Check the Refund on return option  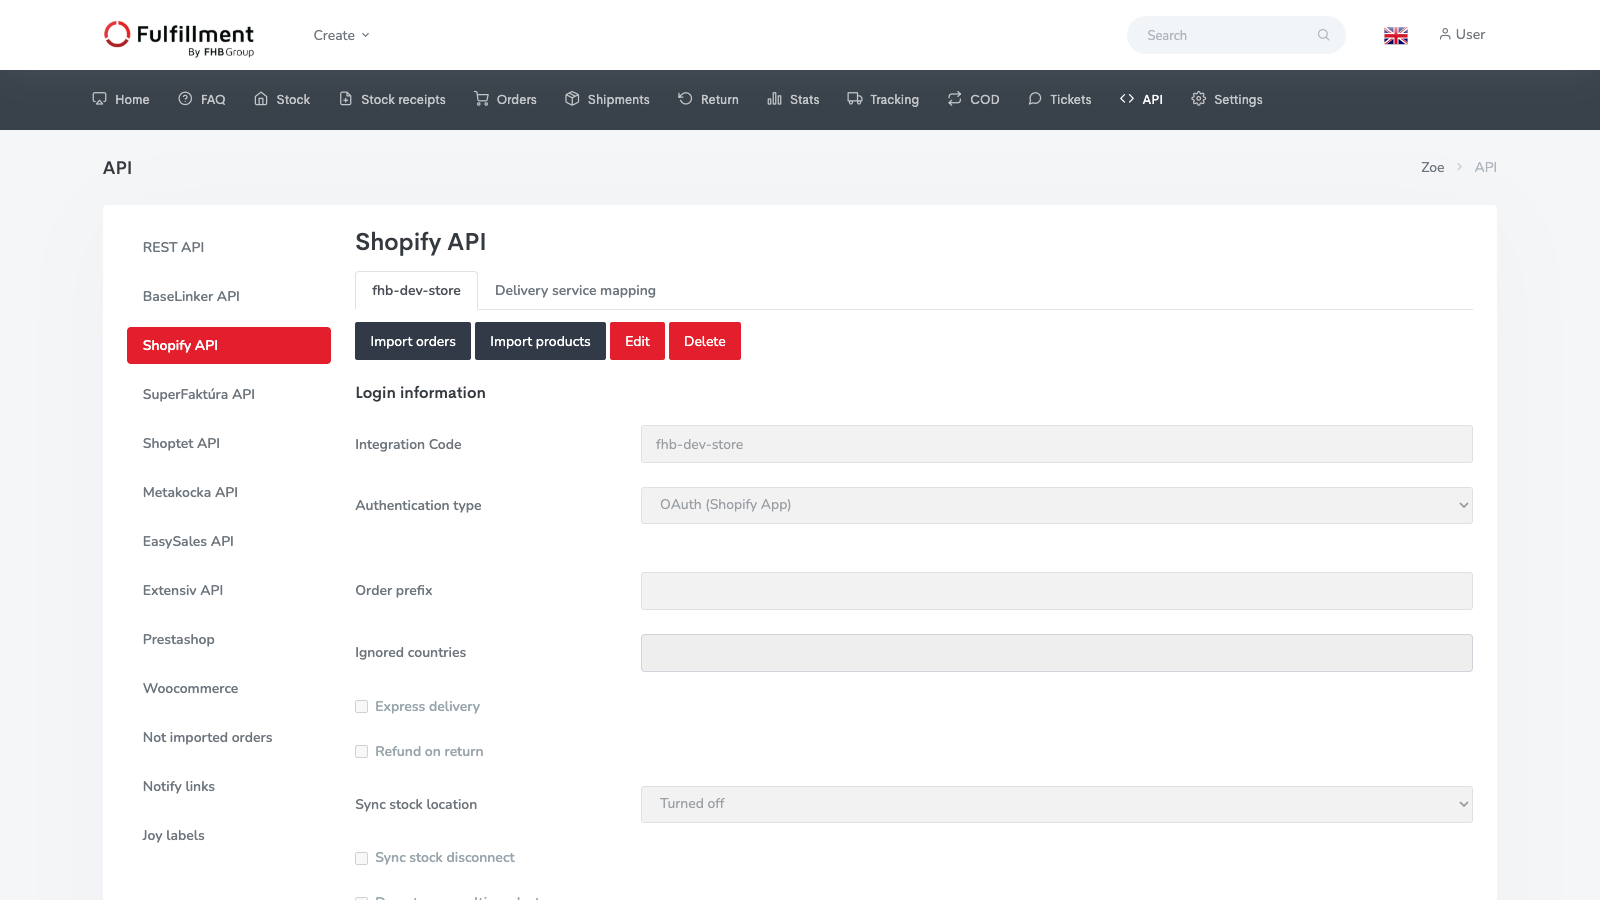coord(361,751)
